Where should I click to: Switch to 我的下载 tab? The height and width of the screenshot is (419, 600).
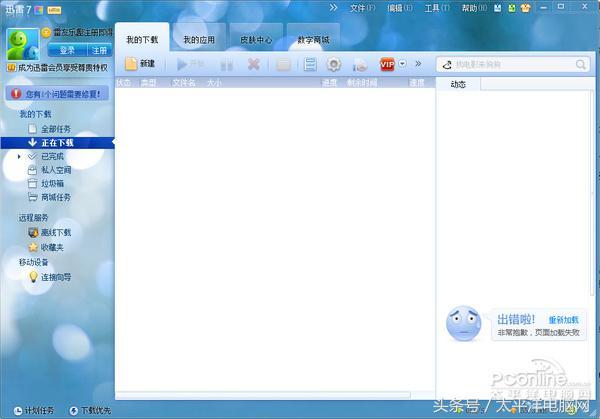point(142,39)
